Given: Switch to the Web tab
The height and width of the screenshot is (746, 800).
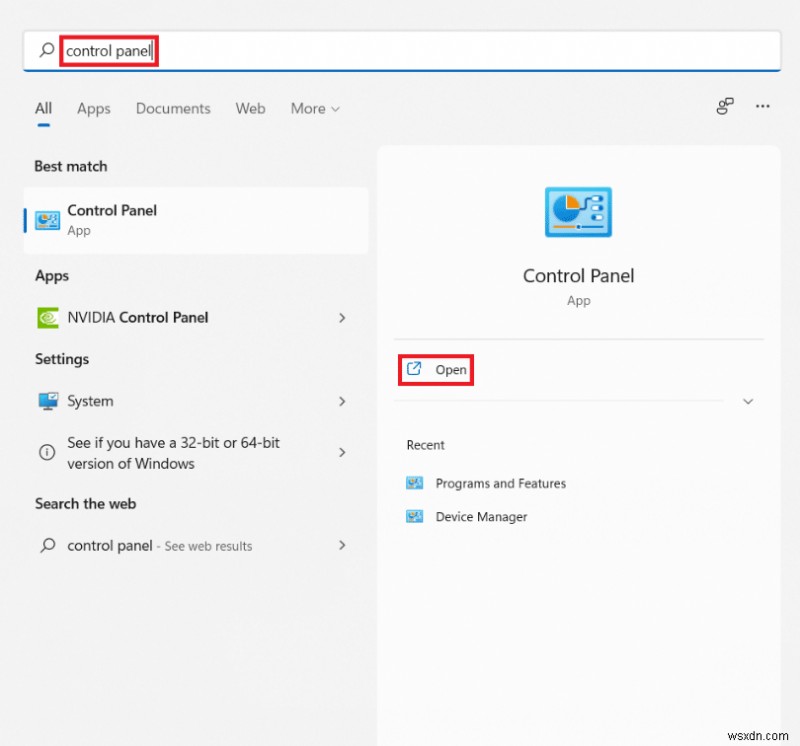Looking at the screenshot, I should coord(250,108).
